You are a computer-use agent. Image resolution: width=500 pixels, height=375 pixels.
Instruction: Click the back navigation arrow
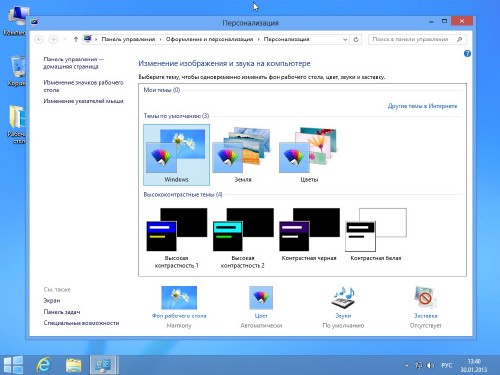coord(39,39)
